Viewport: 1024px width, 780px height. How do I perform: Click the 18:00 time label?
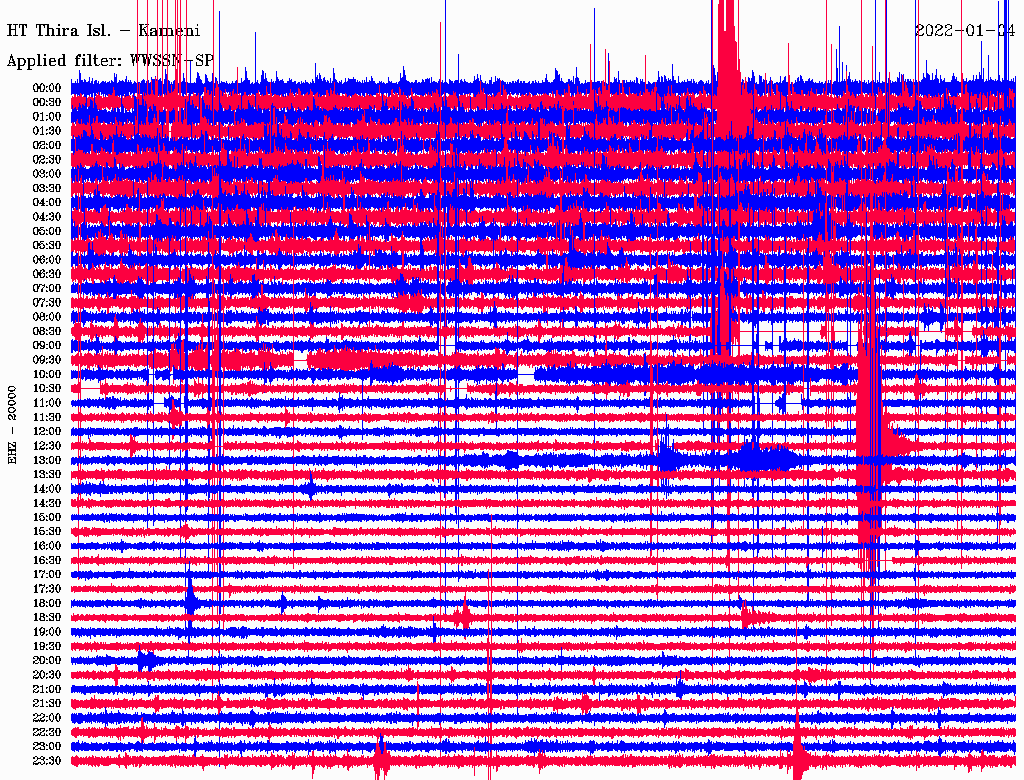47,603
